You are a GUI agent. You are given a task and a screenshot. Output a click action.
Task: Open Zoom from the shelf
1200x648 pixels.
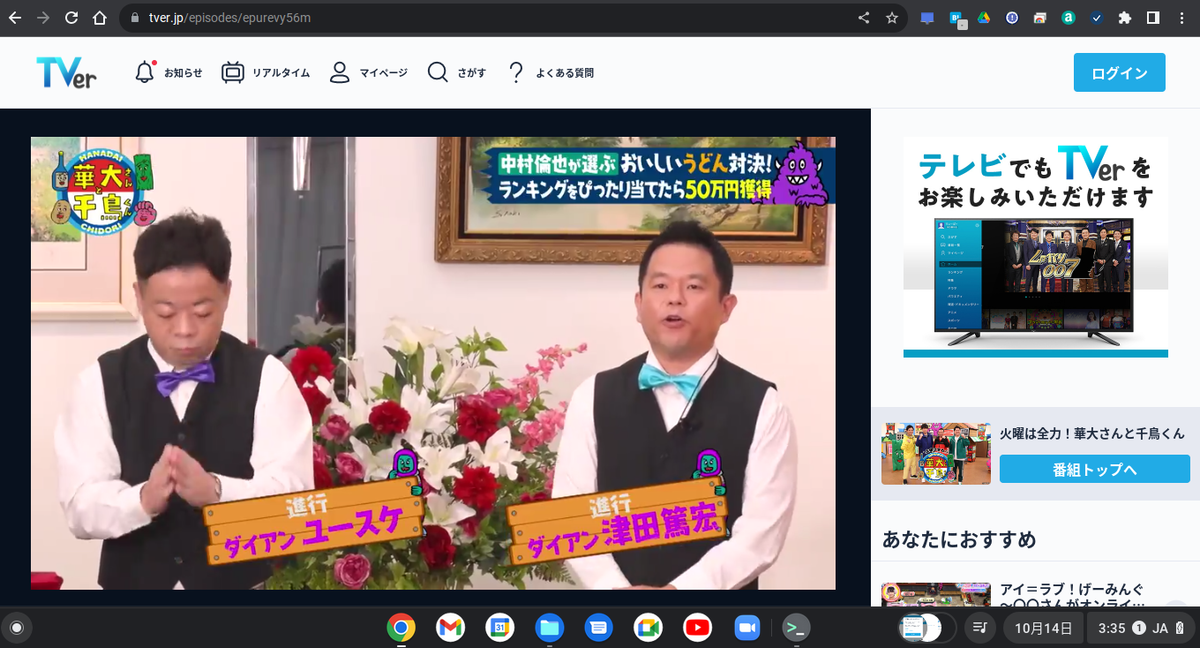[x=746, y=628]
